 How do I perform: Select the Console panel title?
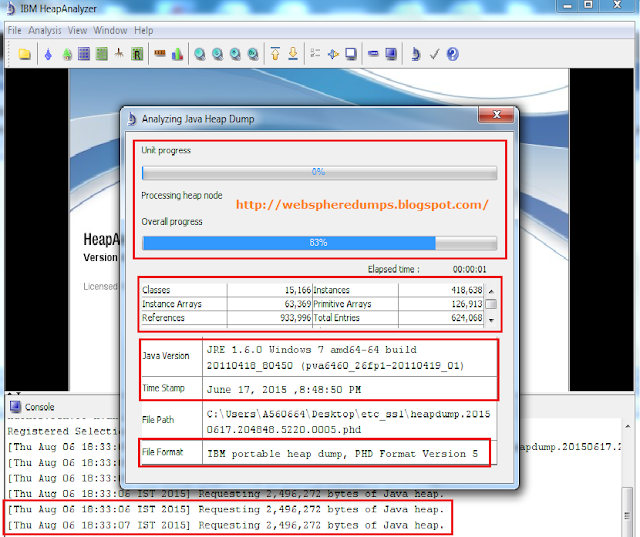[x=40, y=407]
